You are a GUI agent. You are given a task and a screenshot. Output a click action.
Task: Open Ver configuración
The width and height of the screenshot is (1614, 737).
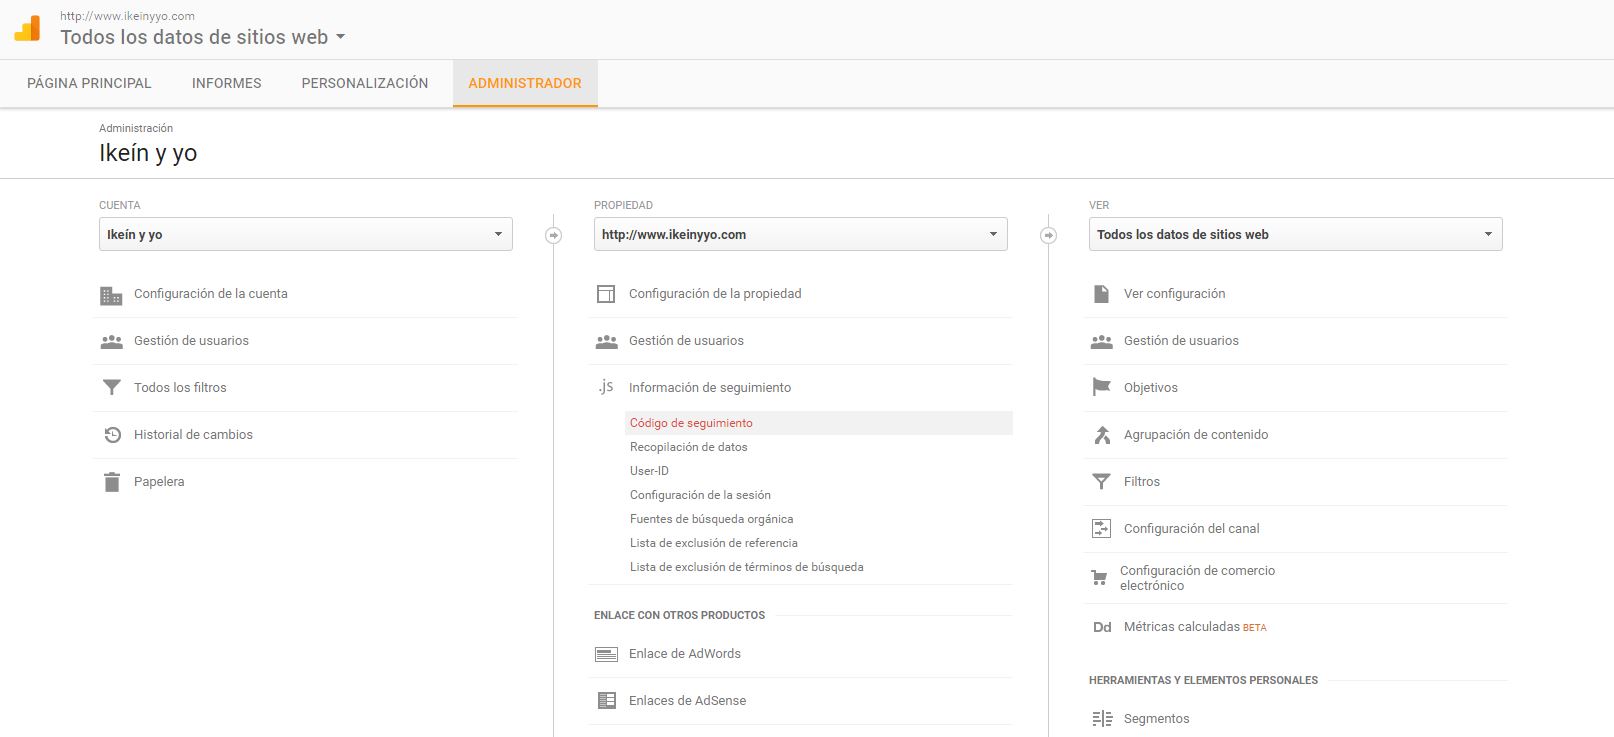(x=1174, y=294)
